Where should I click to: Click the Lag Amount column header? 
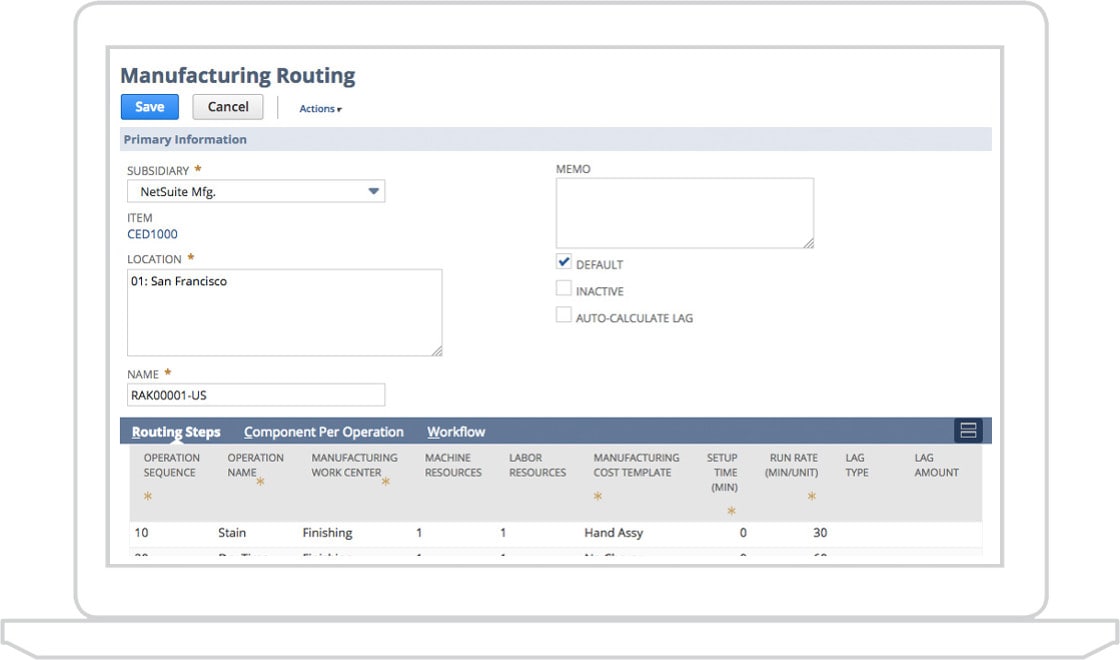pyautogui.click(x=936, y=465)
